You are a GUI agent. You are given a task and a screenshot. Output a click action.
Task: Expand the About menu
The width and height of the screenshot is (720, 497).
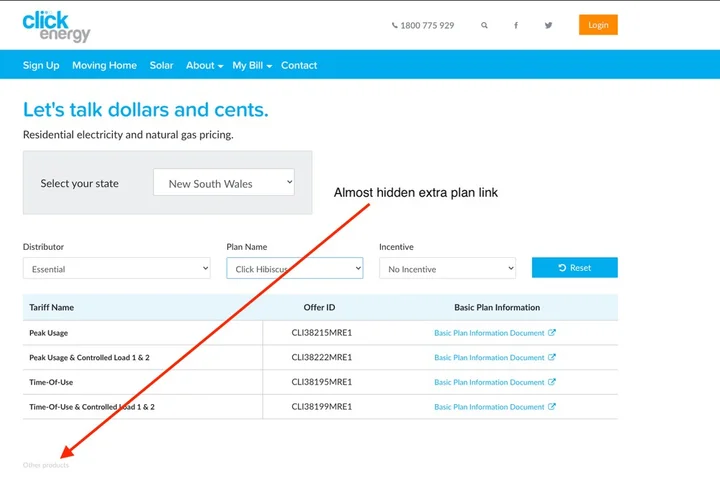click(204, 65)
